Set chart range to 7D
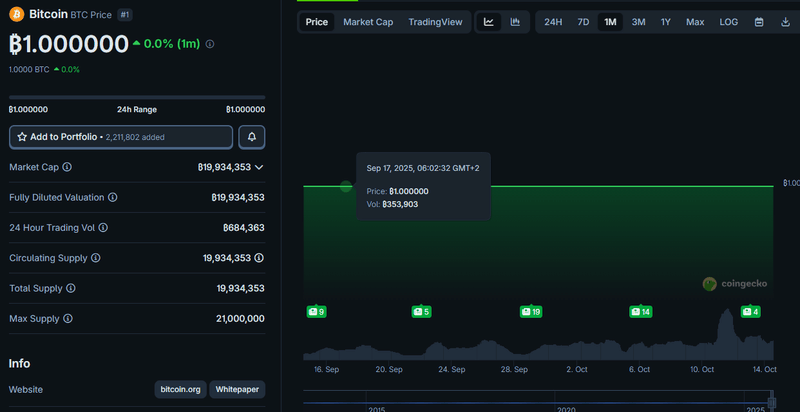Screen dimensions: 800x412 [583, 22]
